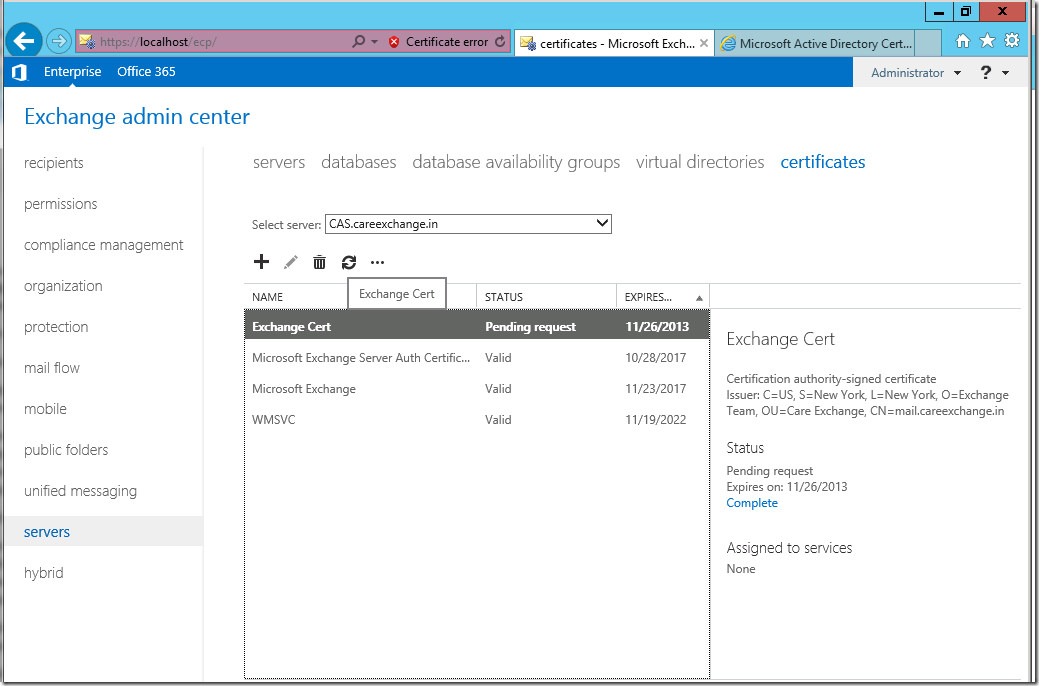Open organization section in sidebar

pyautogui.click(x=64, y=286)
